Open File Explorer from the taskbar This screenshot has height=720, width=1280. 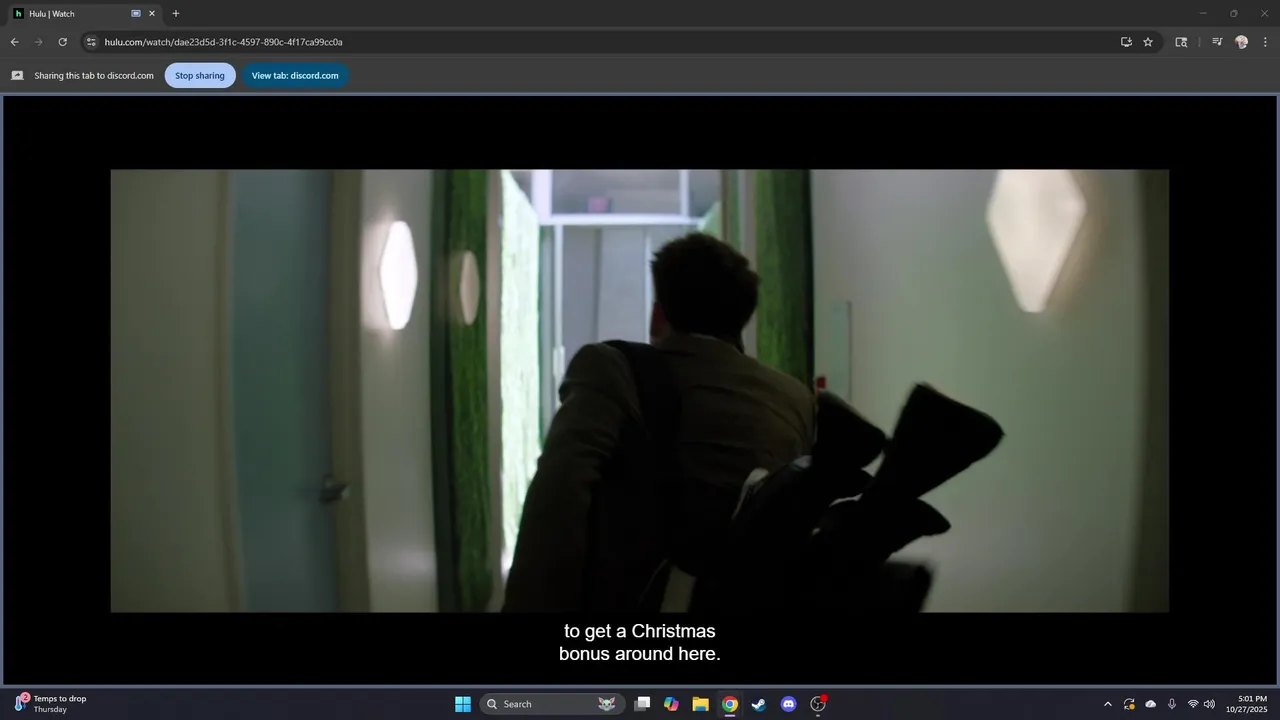[x=701, y=704]
